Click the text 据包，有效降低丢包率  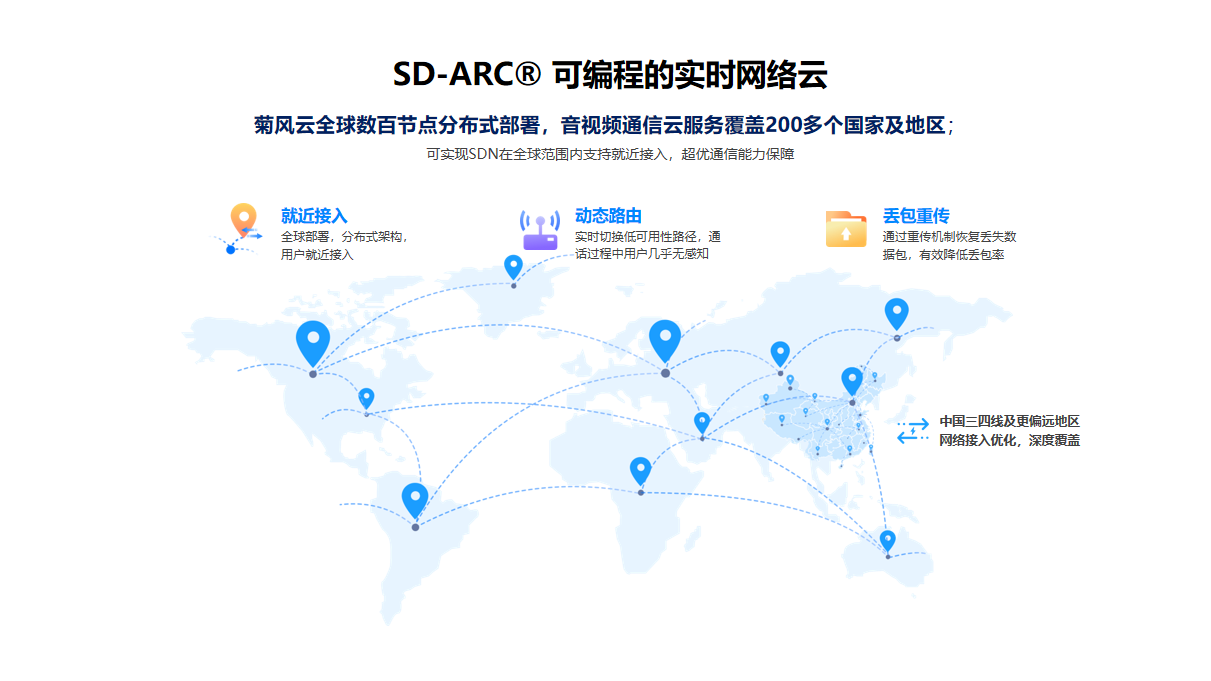pos(944,255)
